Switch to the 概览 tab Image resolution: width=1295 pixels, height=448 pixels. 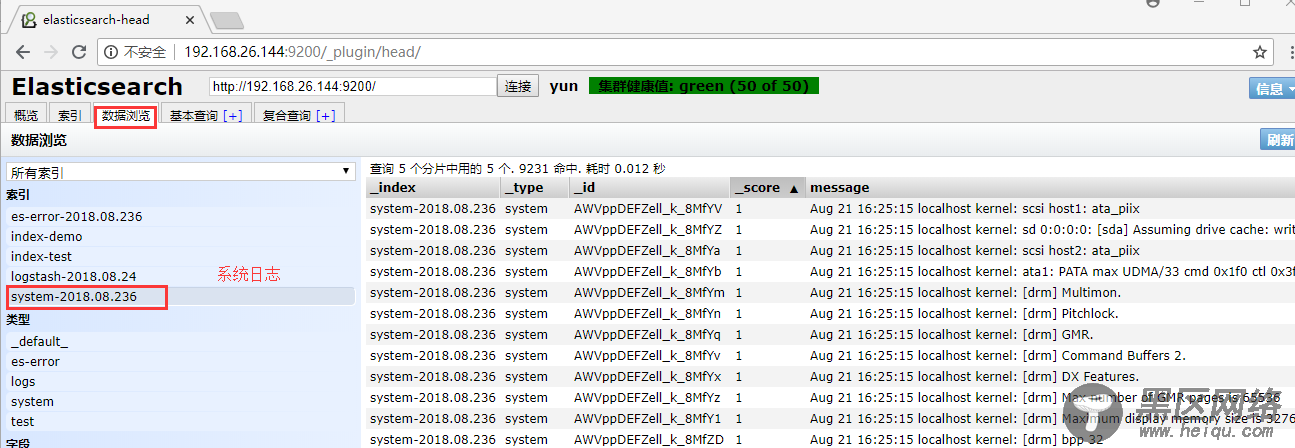[x=25, y=116]
